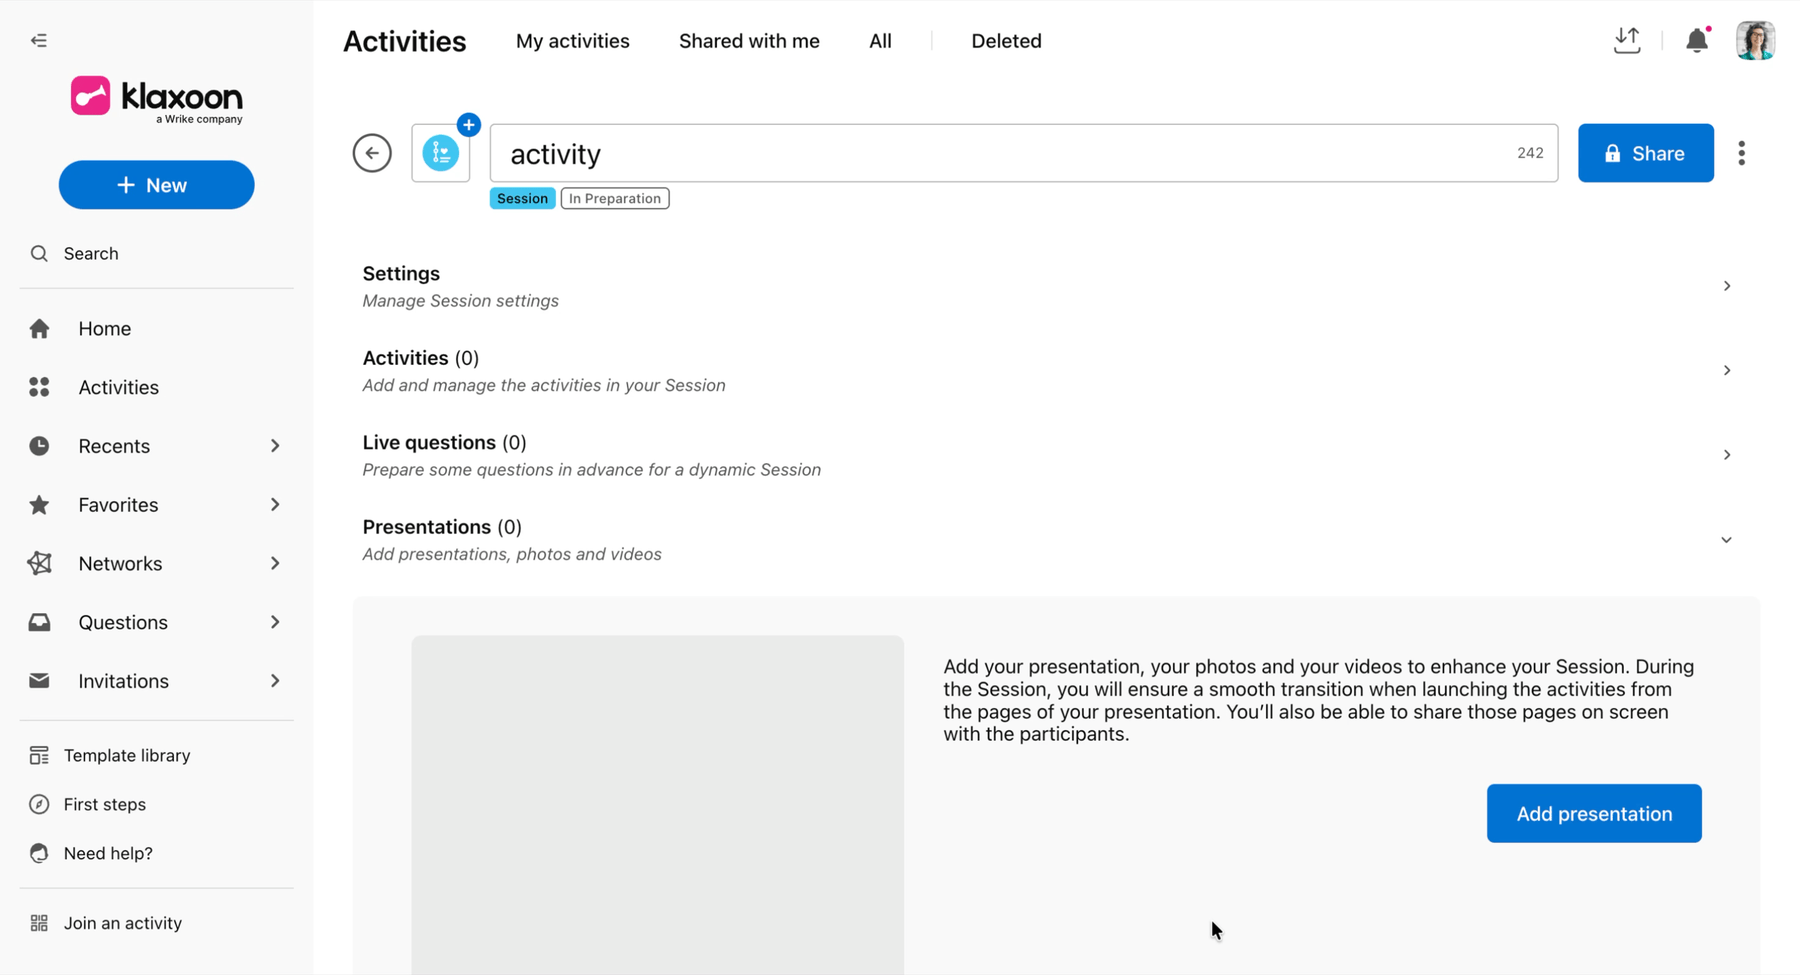Open the user profile avatar
The image size is (1800, 975).
tap(1755, 41)
